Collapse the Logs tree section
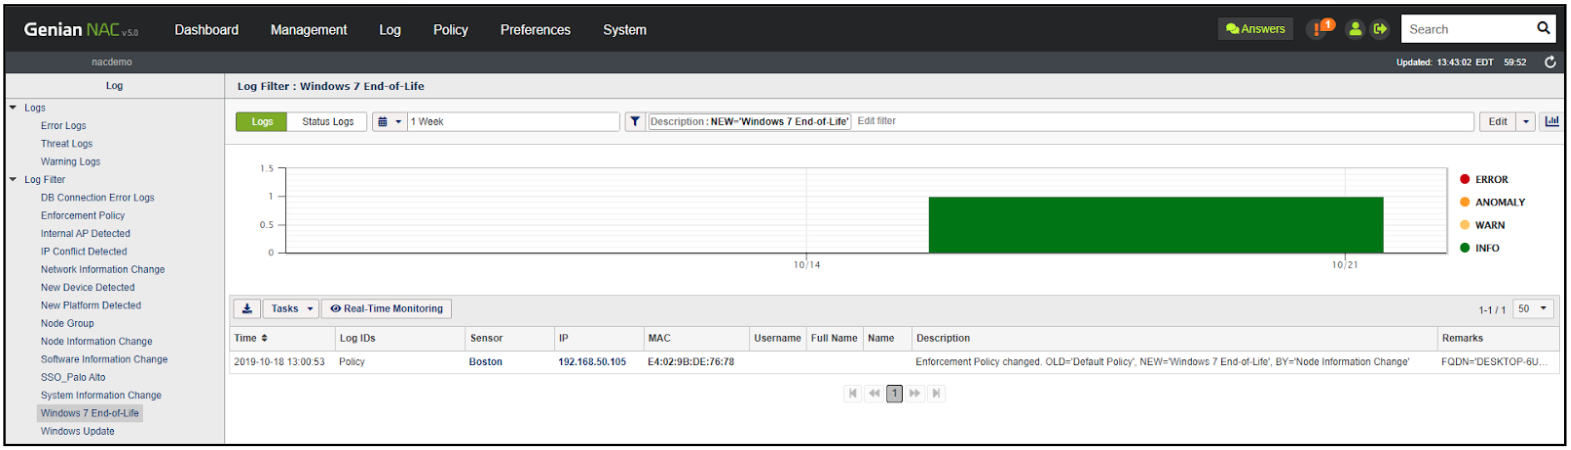Viewport: 1571px width, 450px height. coord(13,107)
